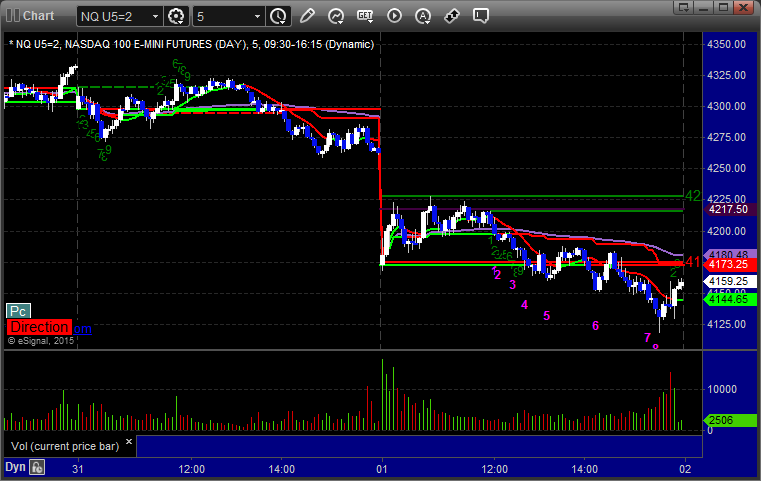Click the green 4144.65 price marker
This screenshot has height=481, width=761.
pyautogui.click(x=728, y=299)
